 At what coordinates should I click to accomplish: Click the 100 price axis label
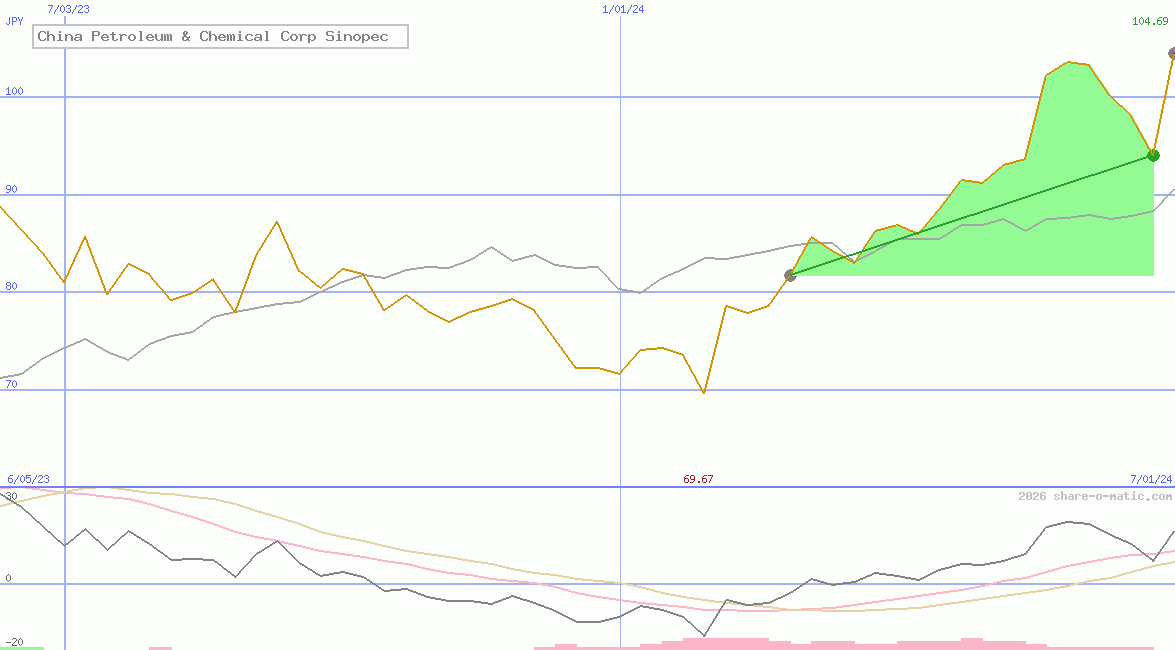tap(14, 91)
